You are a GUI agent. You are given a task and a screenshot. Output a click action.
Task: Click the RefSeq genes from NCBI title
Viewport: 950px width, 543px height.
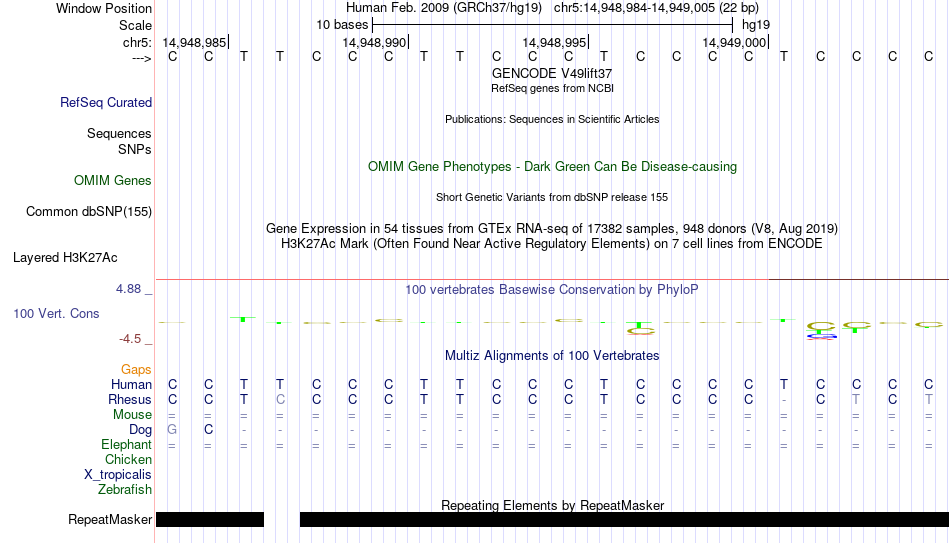coord(552,88)
